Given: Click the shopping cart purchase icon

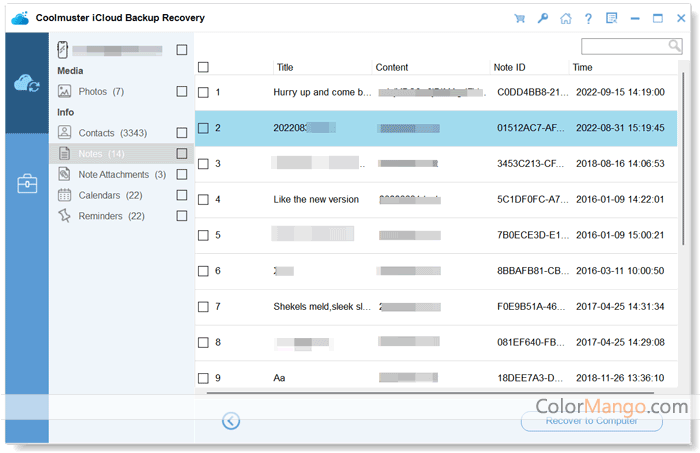Looking at the screenshot, I should (x=519, y=18).
